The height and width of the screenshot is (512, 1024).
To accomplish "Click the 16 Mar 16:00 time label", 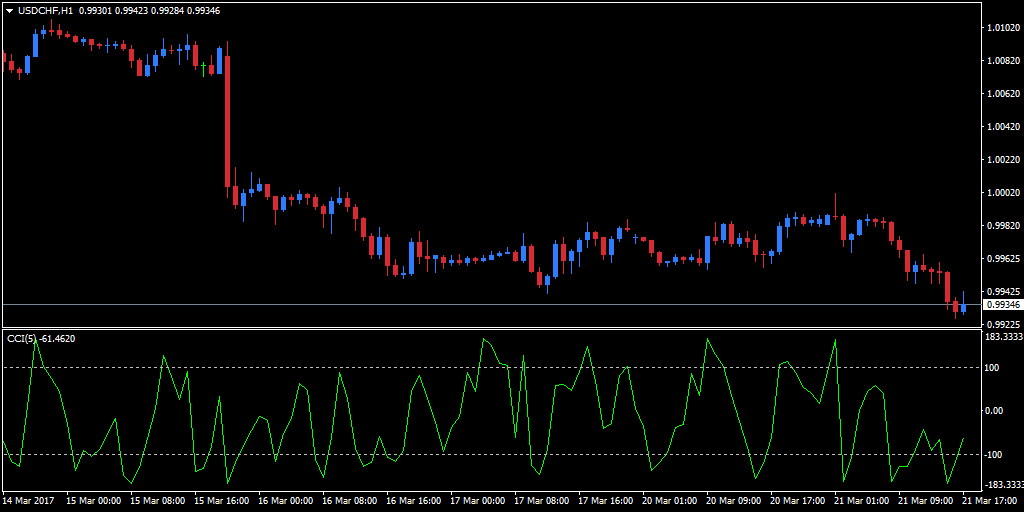I will [413, 501].
